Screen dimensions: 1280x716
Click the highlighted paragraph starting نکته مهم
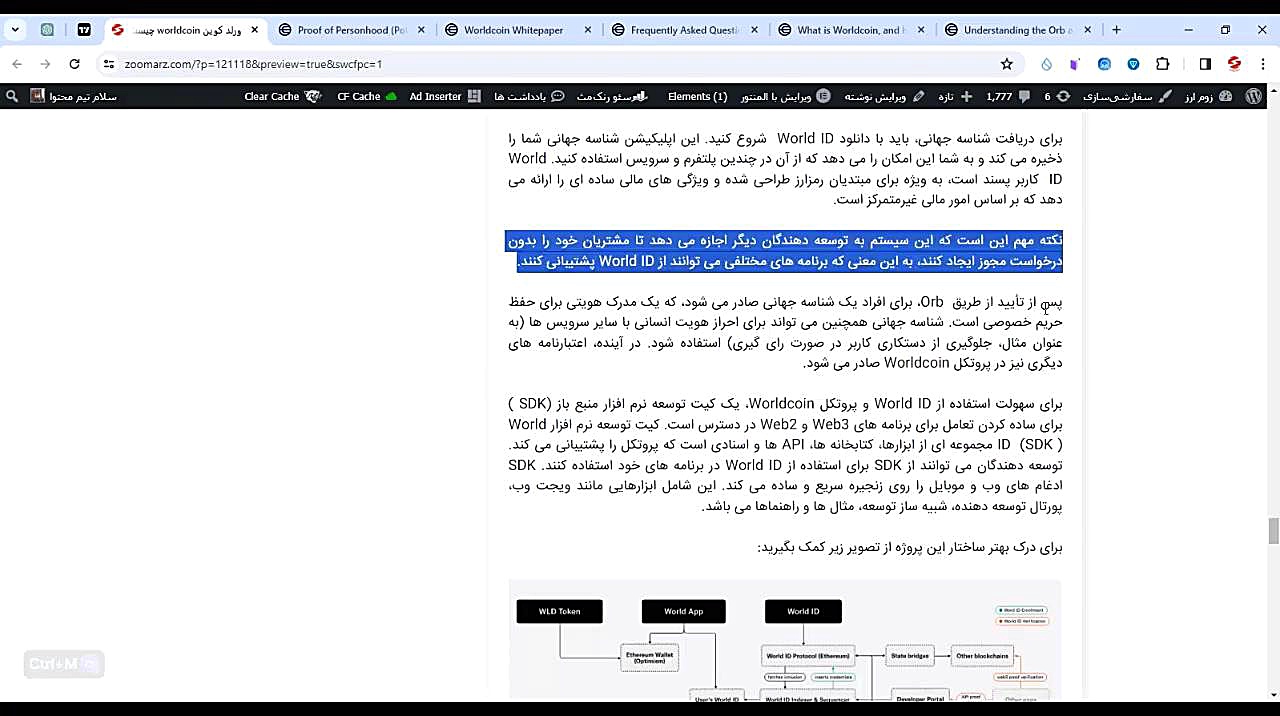(785, 251)
